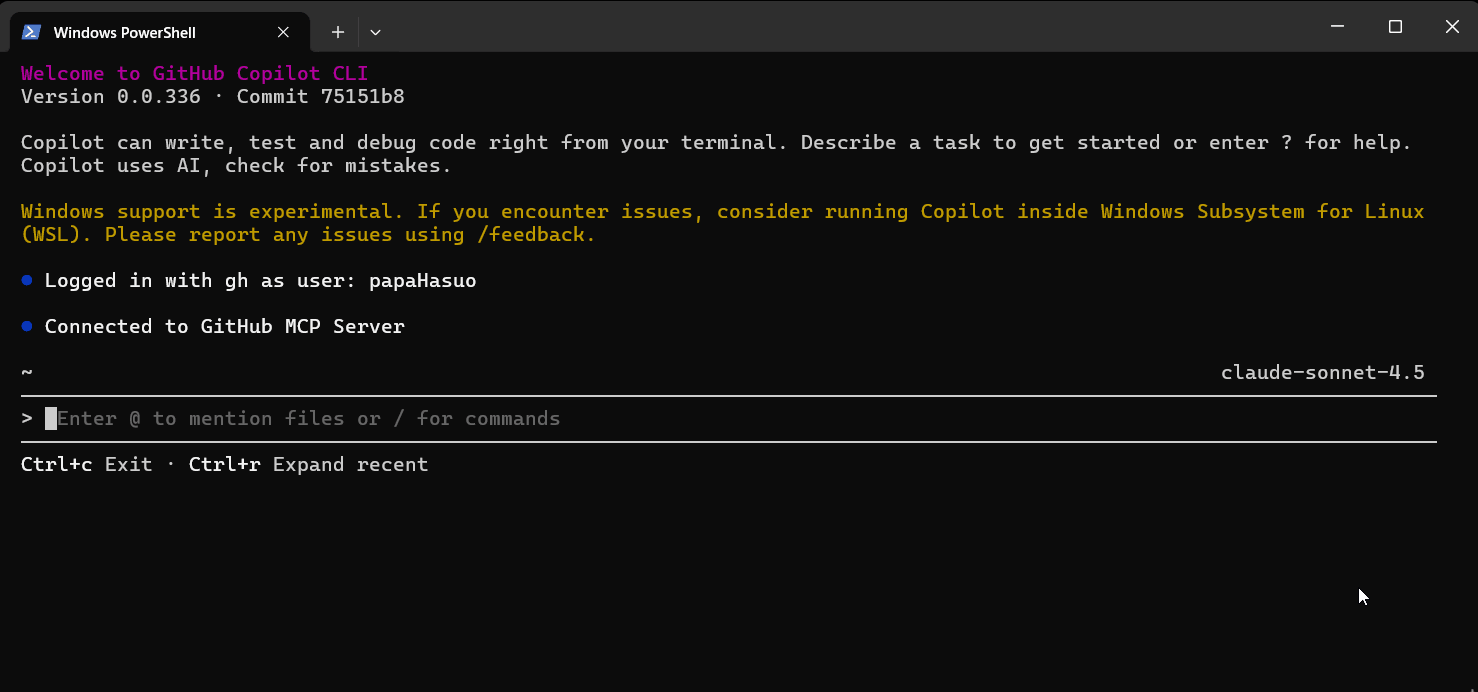Click the tilde current directory indicator

click(x=27, y=373)
